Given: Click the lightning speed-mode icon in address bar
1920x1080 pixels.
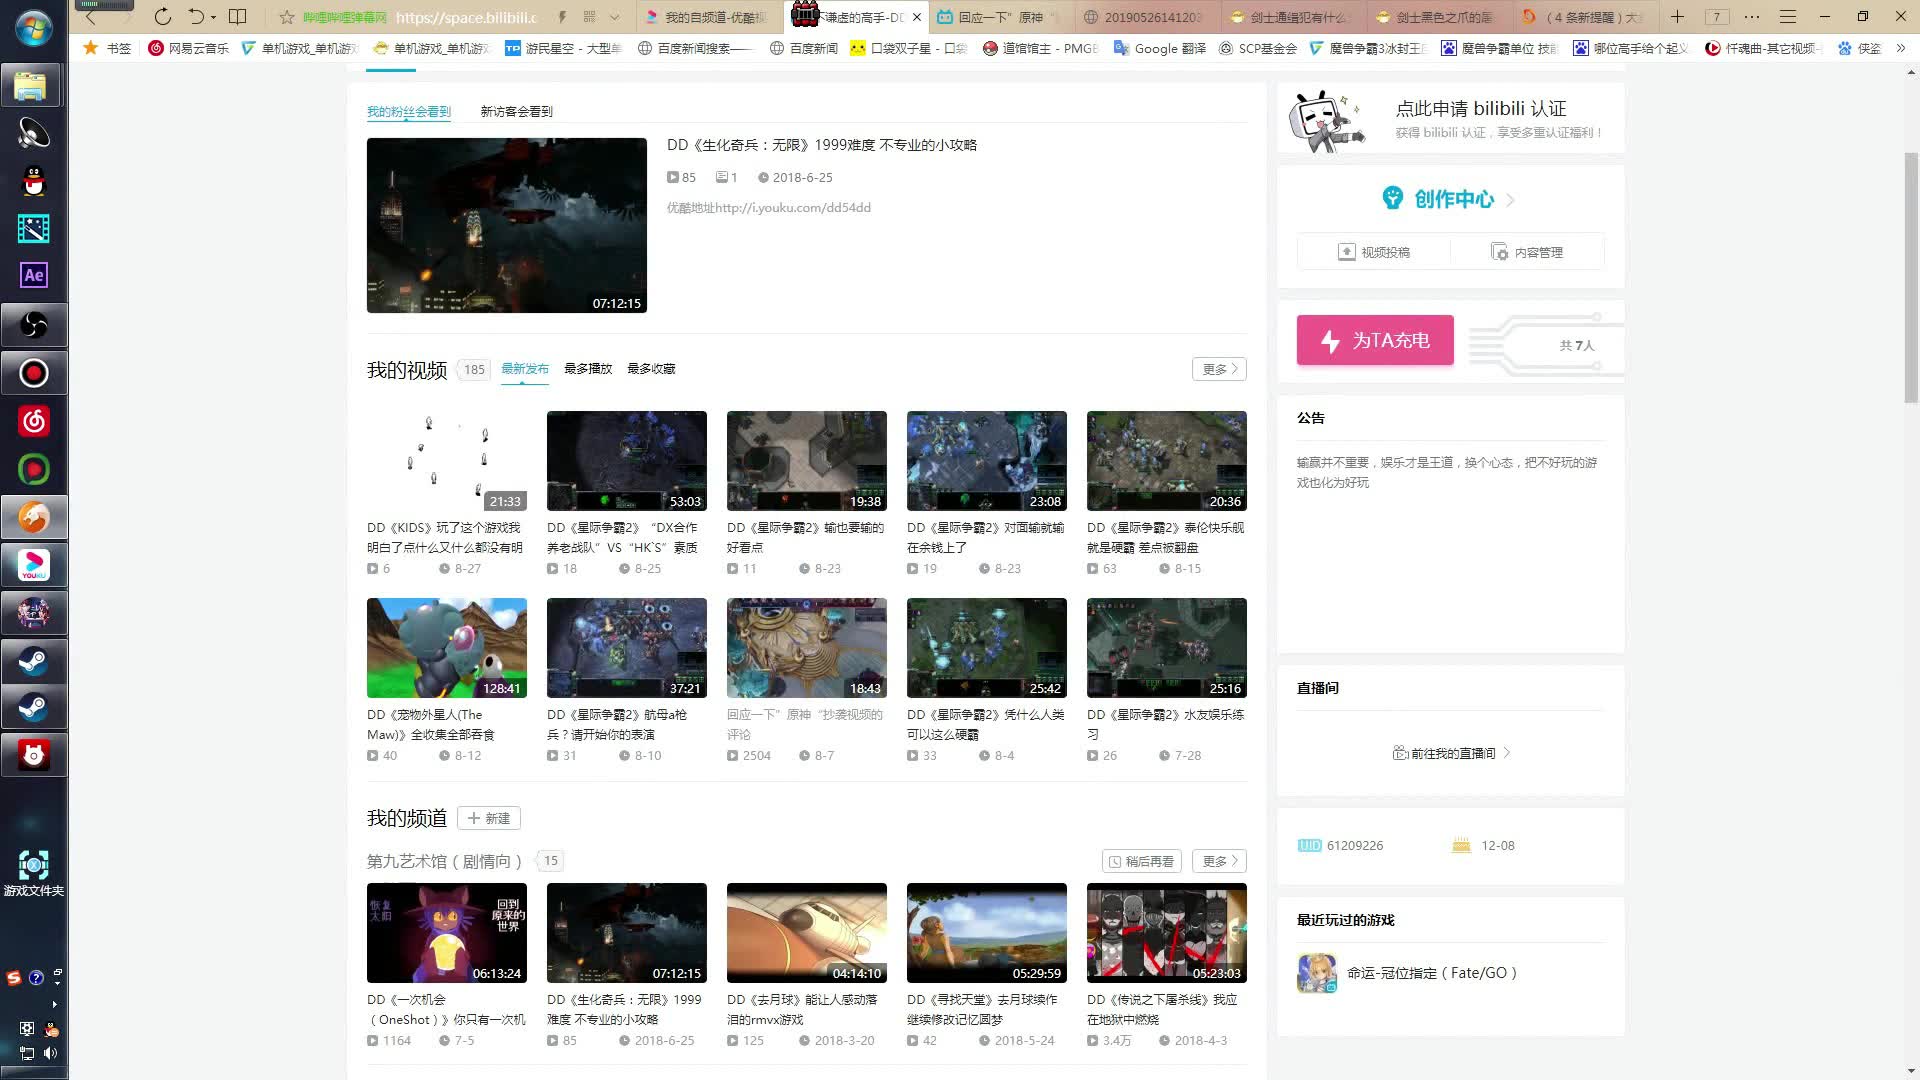Looking at the screenshot, I should (x=562, y=17).
